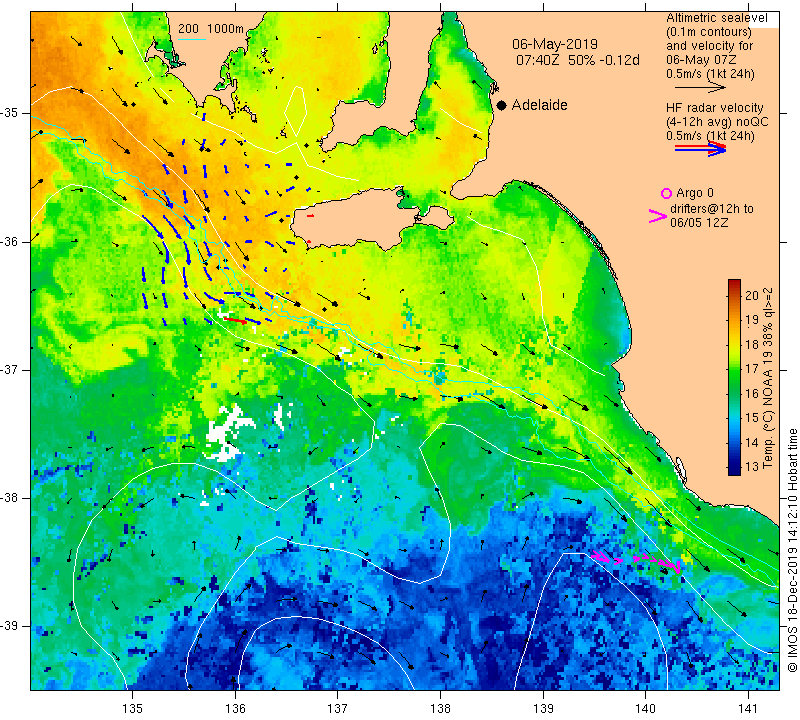800x720 pixels.
Task: Click the red HF radar vector near 136E
Action: coord(235,320)
